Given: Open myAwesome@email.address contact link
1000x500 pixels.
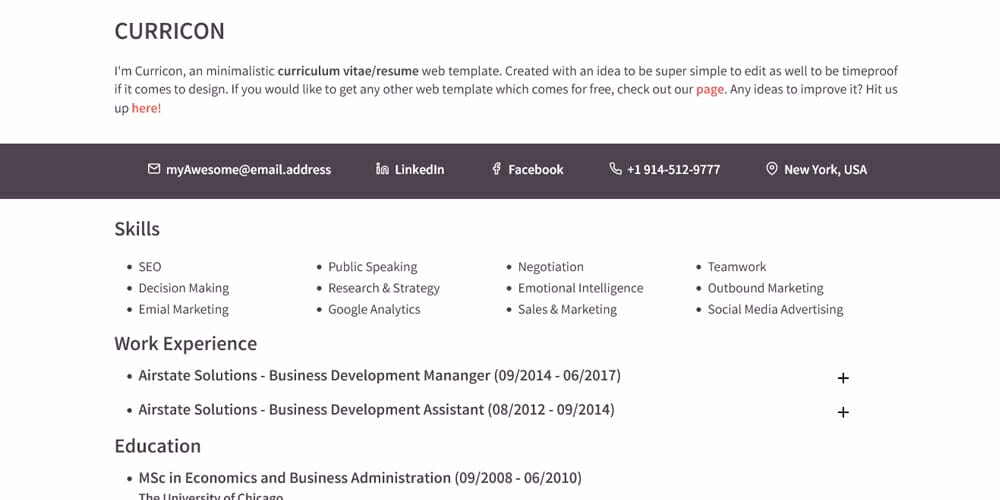Looking at the screenshot, I should (248, 170).
